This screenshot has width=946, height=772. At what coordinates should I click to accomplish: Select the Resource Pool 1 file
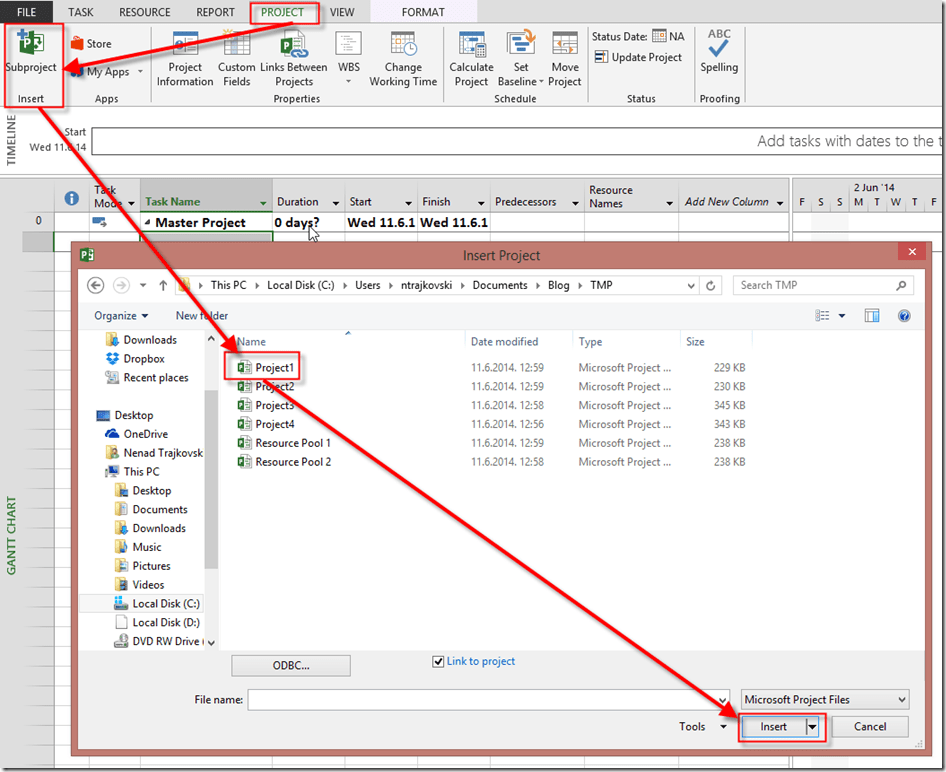[292, 443]
